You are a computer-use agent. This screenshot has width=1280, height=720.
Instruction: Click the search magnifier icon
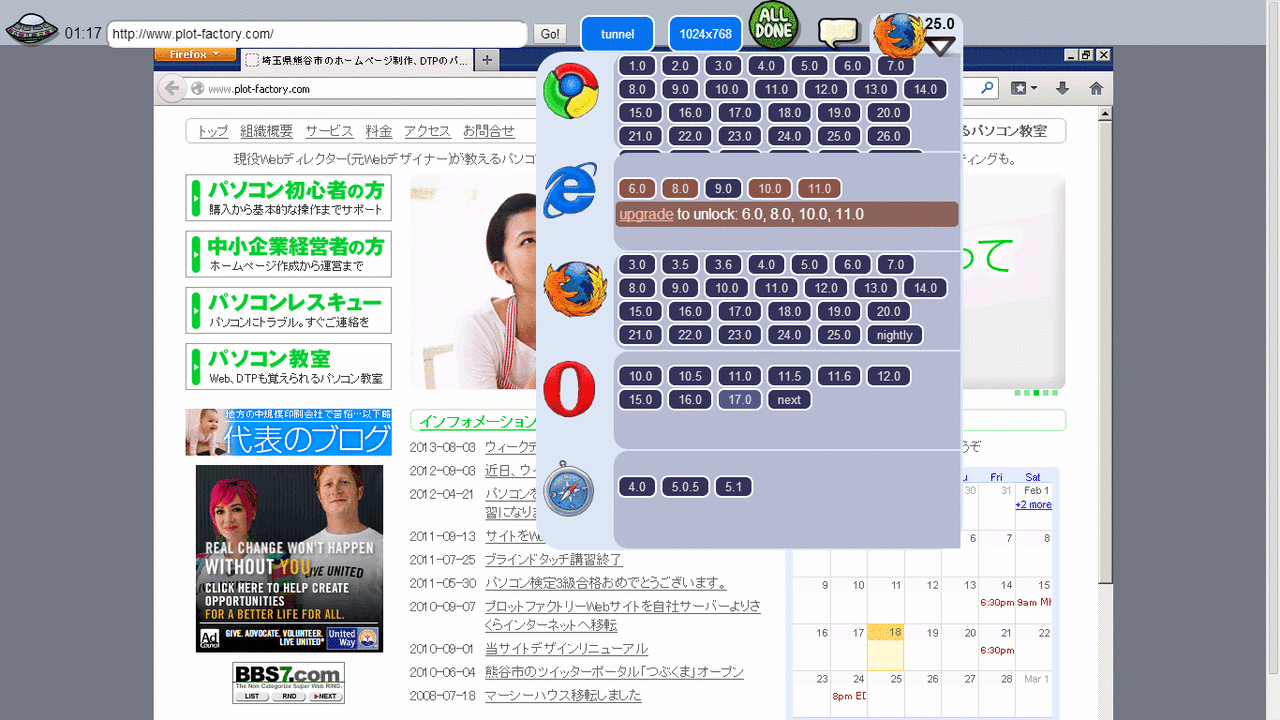(987, 89)
